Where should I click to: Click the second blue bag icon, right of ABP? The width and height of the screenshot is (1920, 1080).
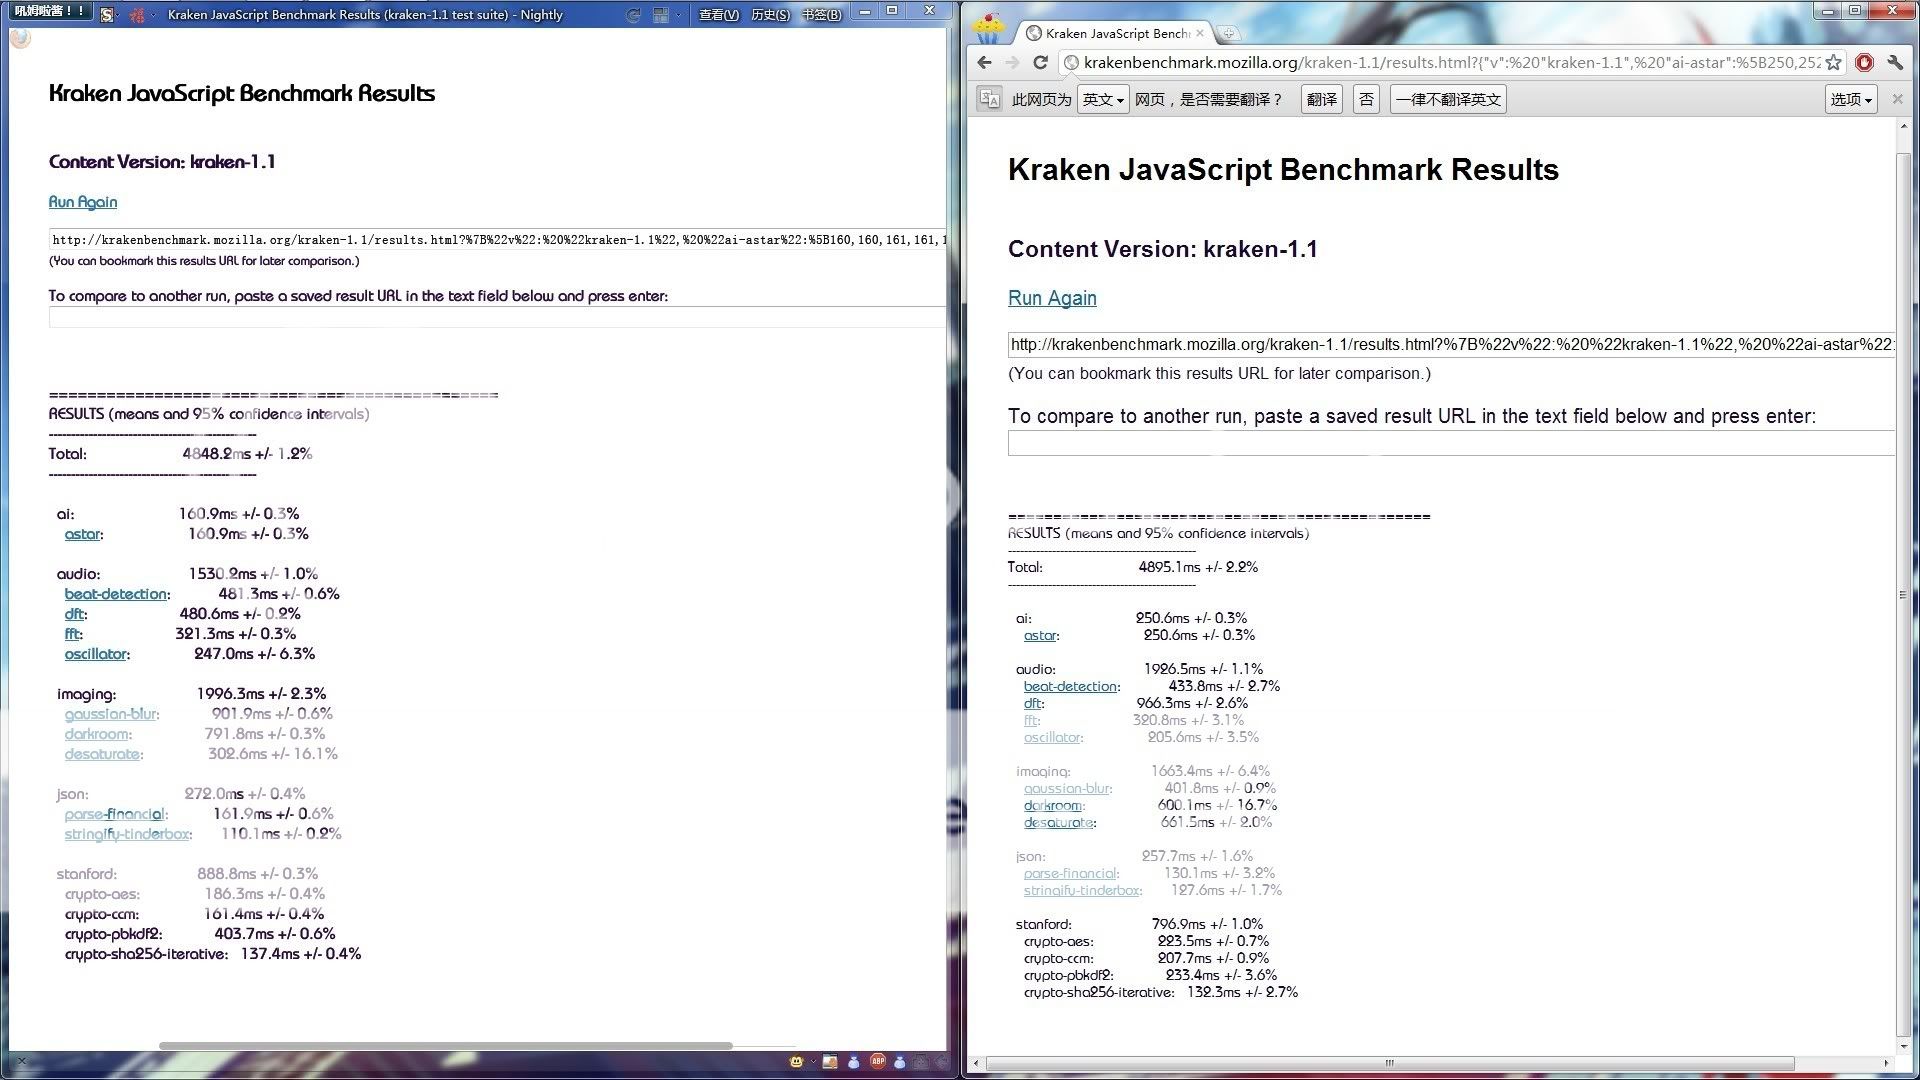pyautogui.click(x=899, y=1062)
